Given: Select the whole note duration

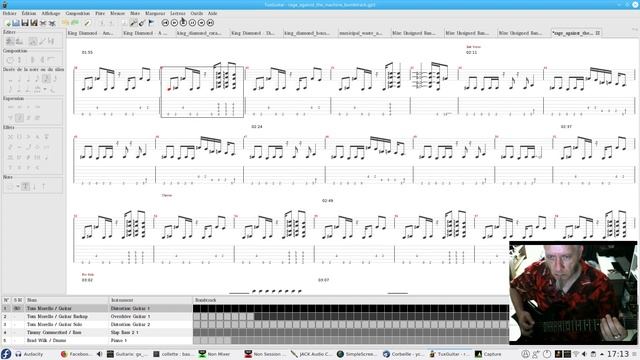Looking at the screenshot, I should (x=10, y=79).
